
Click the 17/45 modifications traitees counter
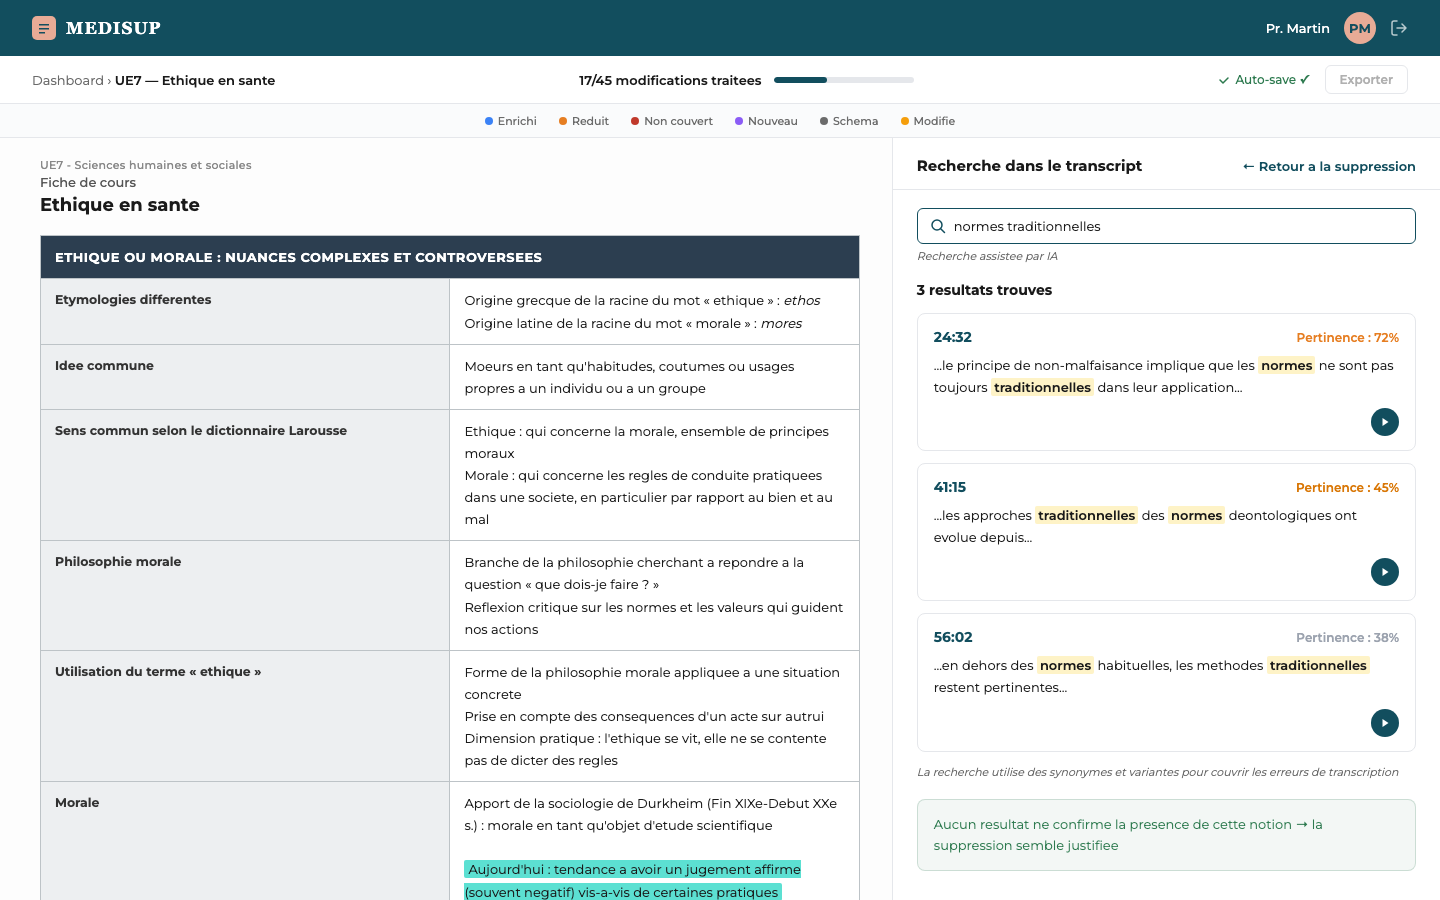point(670,80)
